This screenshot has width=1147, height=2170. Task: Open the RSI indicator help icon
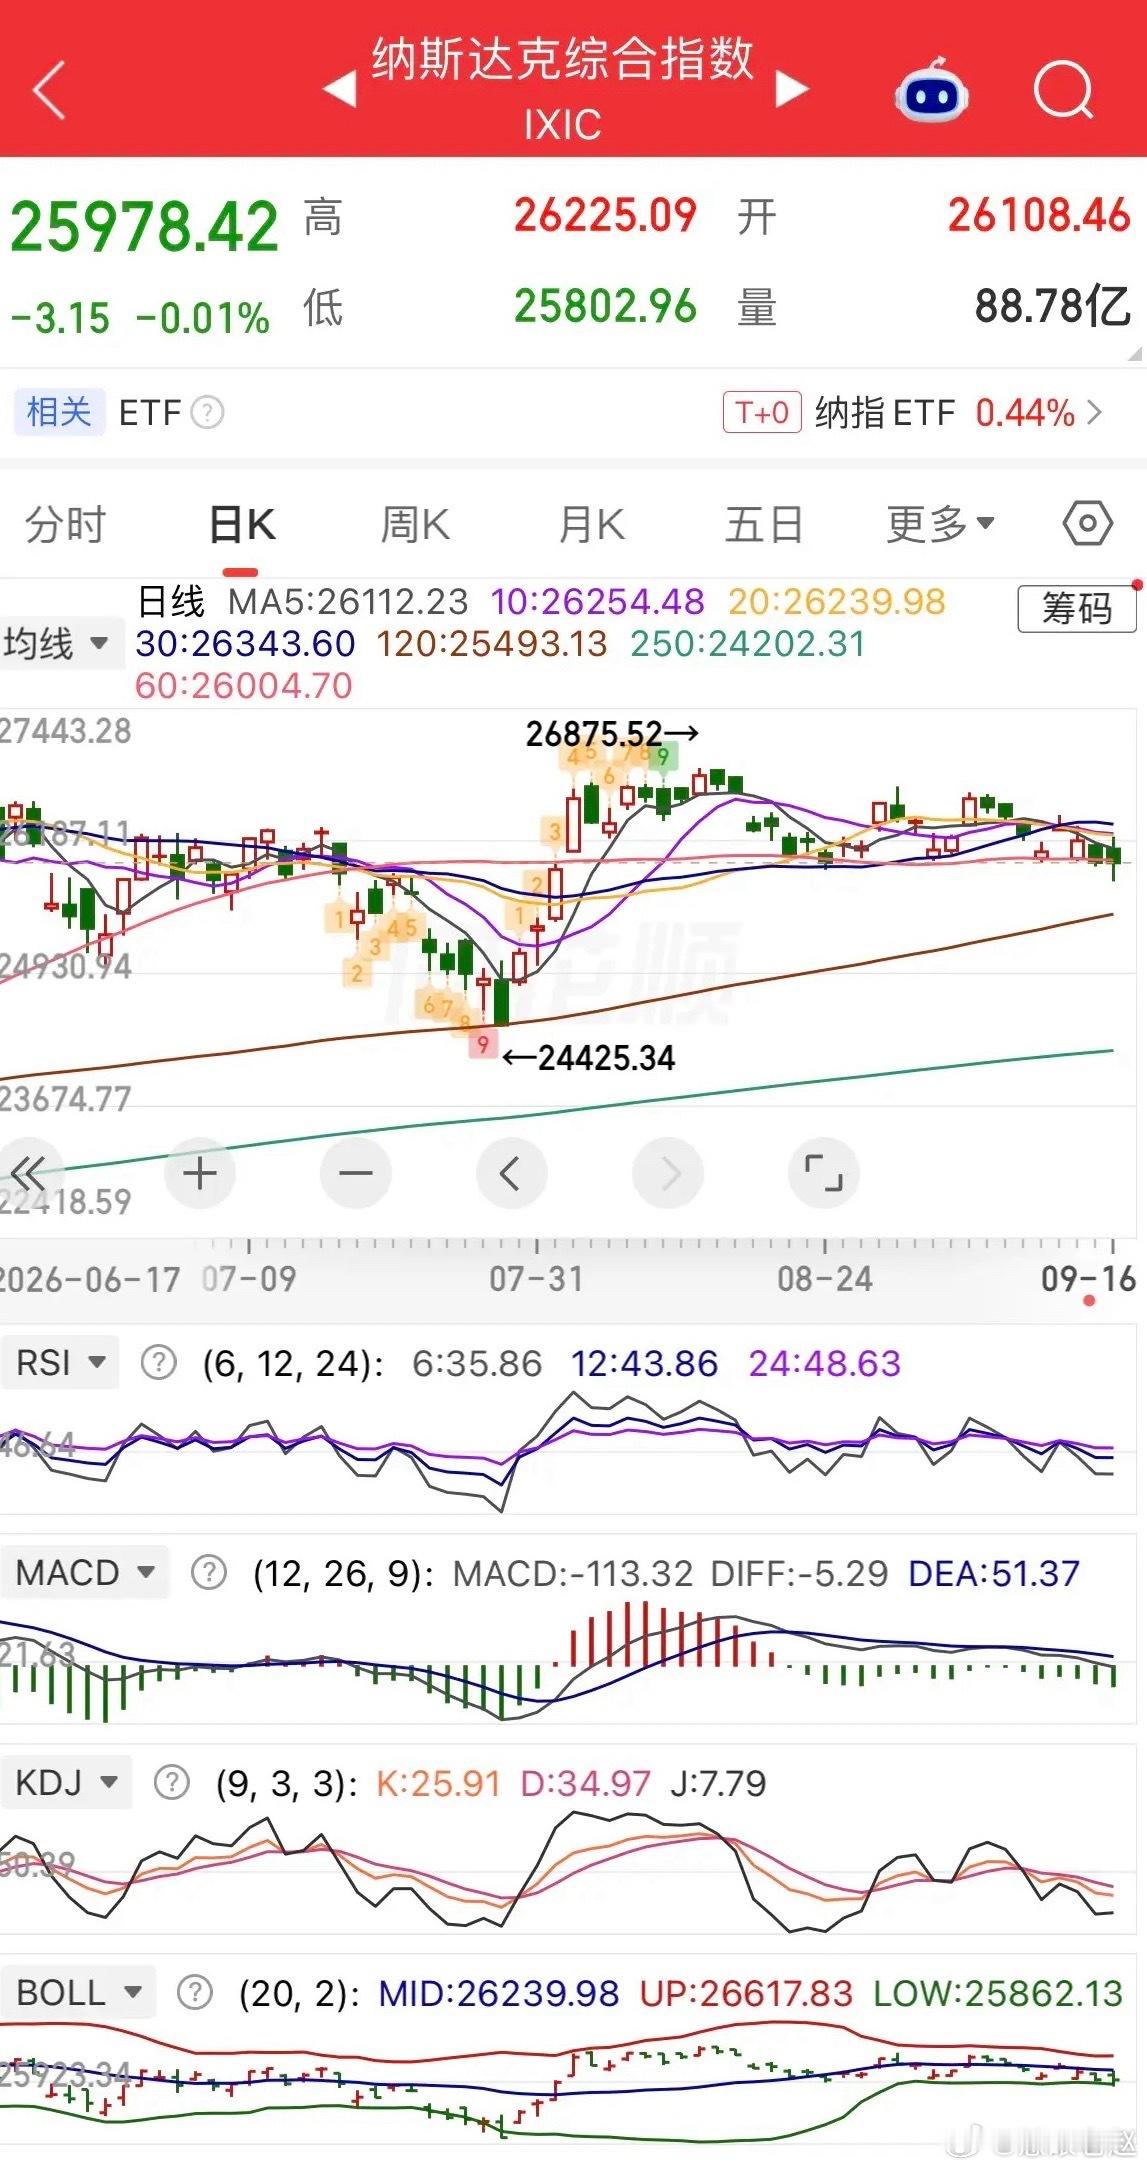(158, 1362)
